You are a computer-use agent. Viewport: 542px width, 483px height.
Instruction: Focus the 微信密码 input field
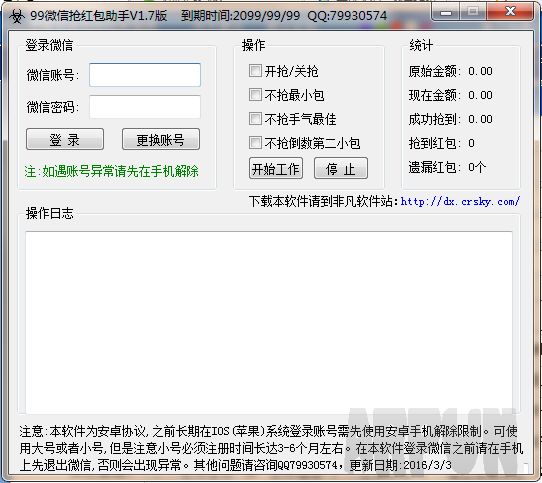(x=145, y=107)
